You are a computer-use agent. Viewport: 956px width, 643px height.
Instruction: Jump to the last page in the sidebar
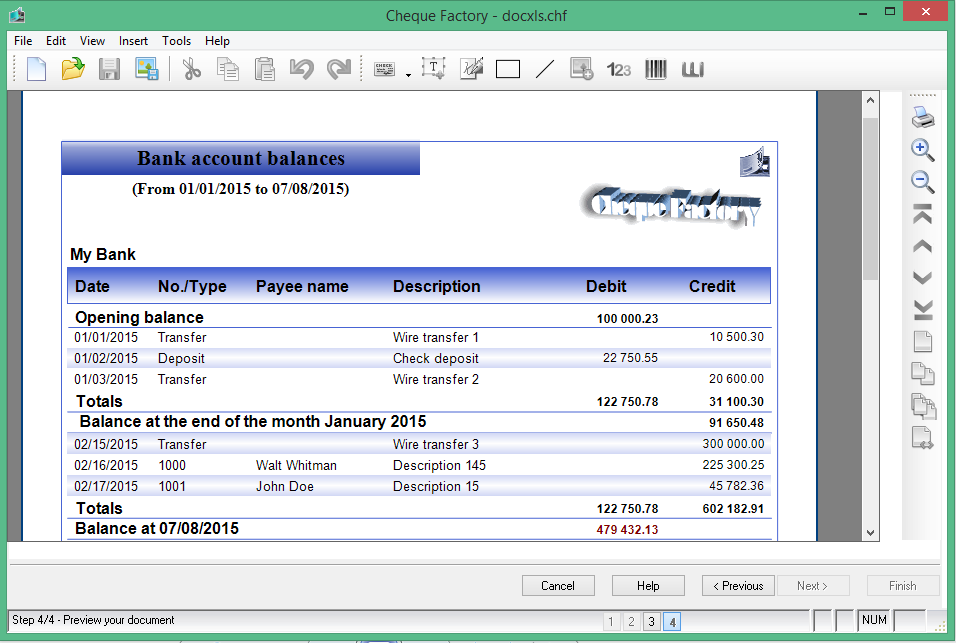(x=923, y=310)
